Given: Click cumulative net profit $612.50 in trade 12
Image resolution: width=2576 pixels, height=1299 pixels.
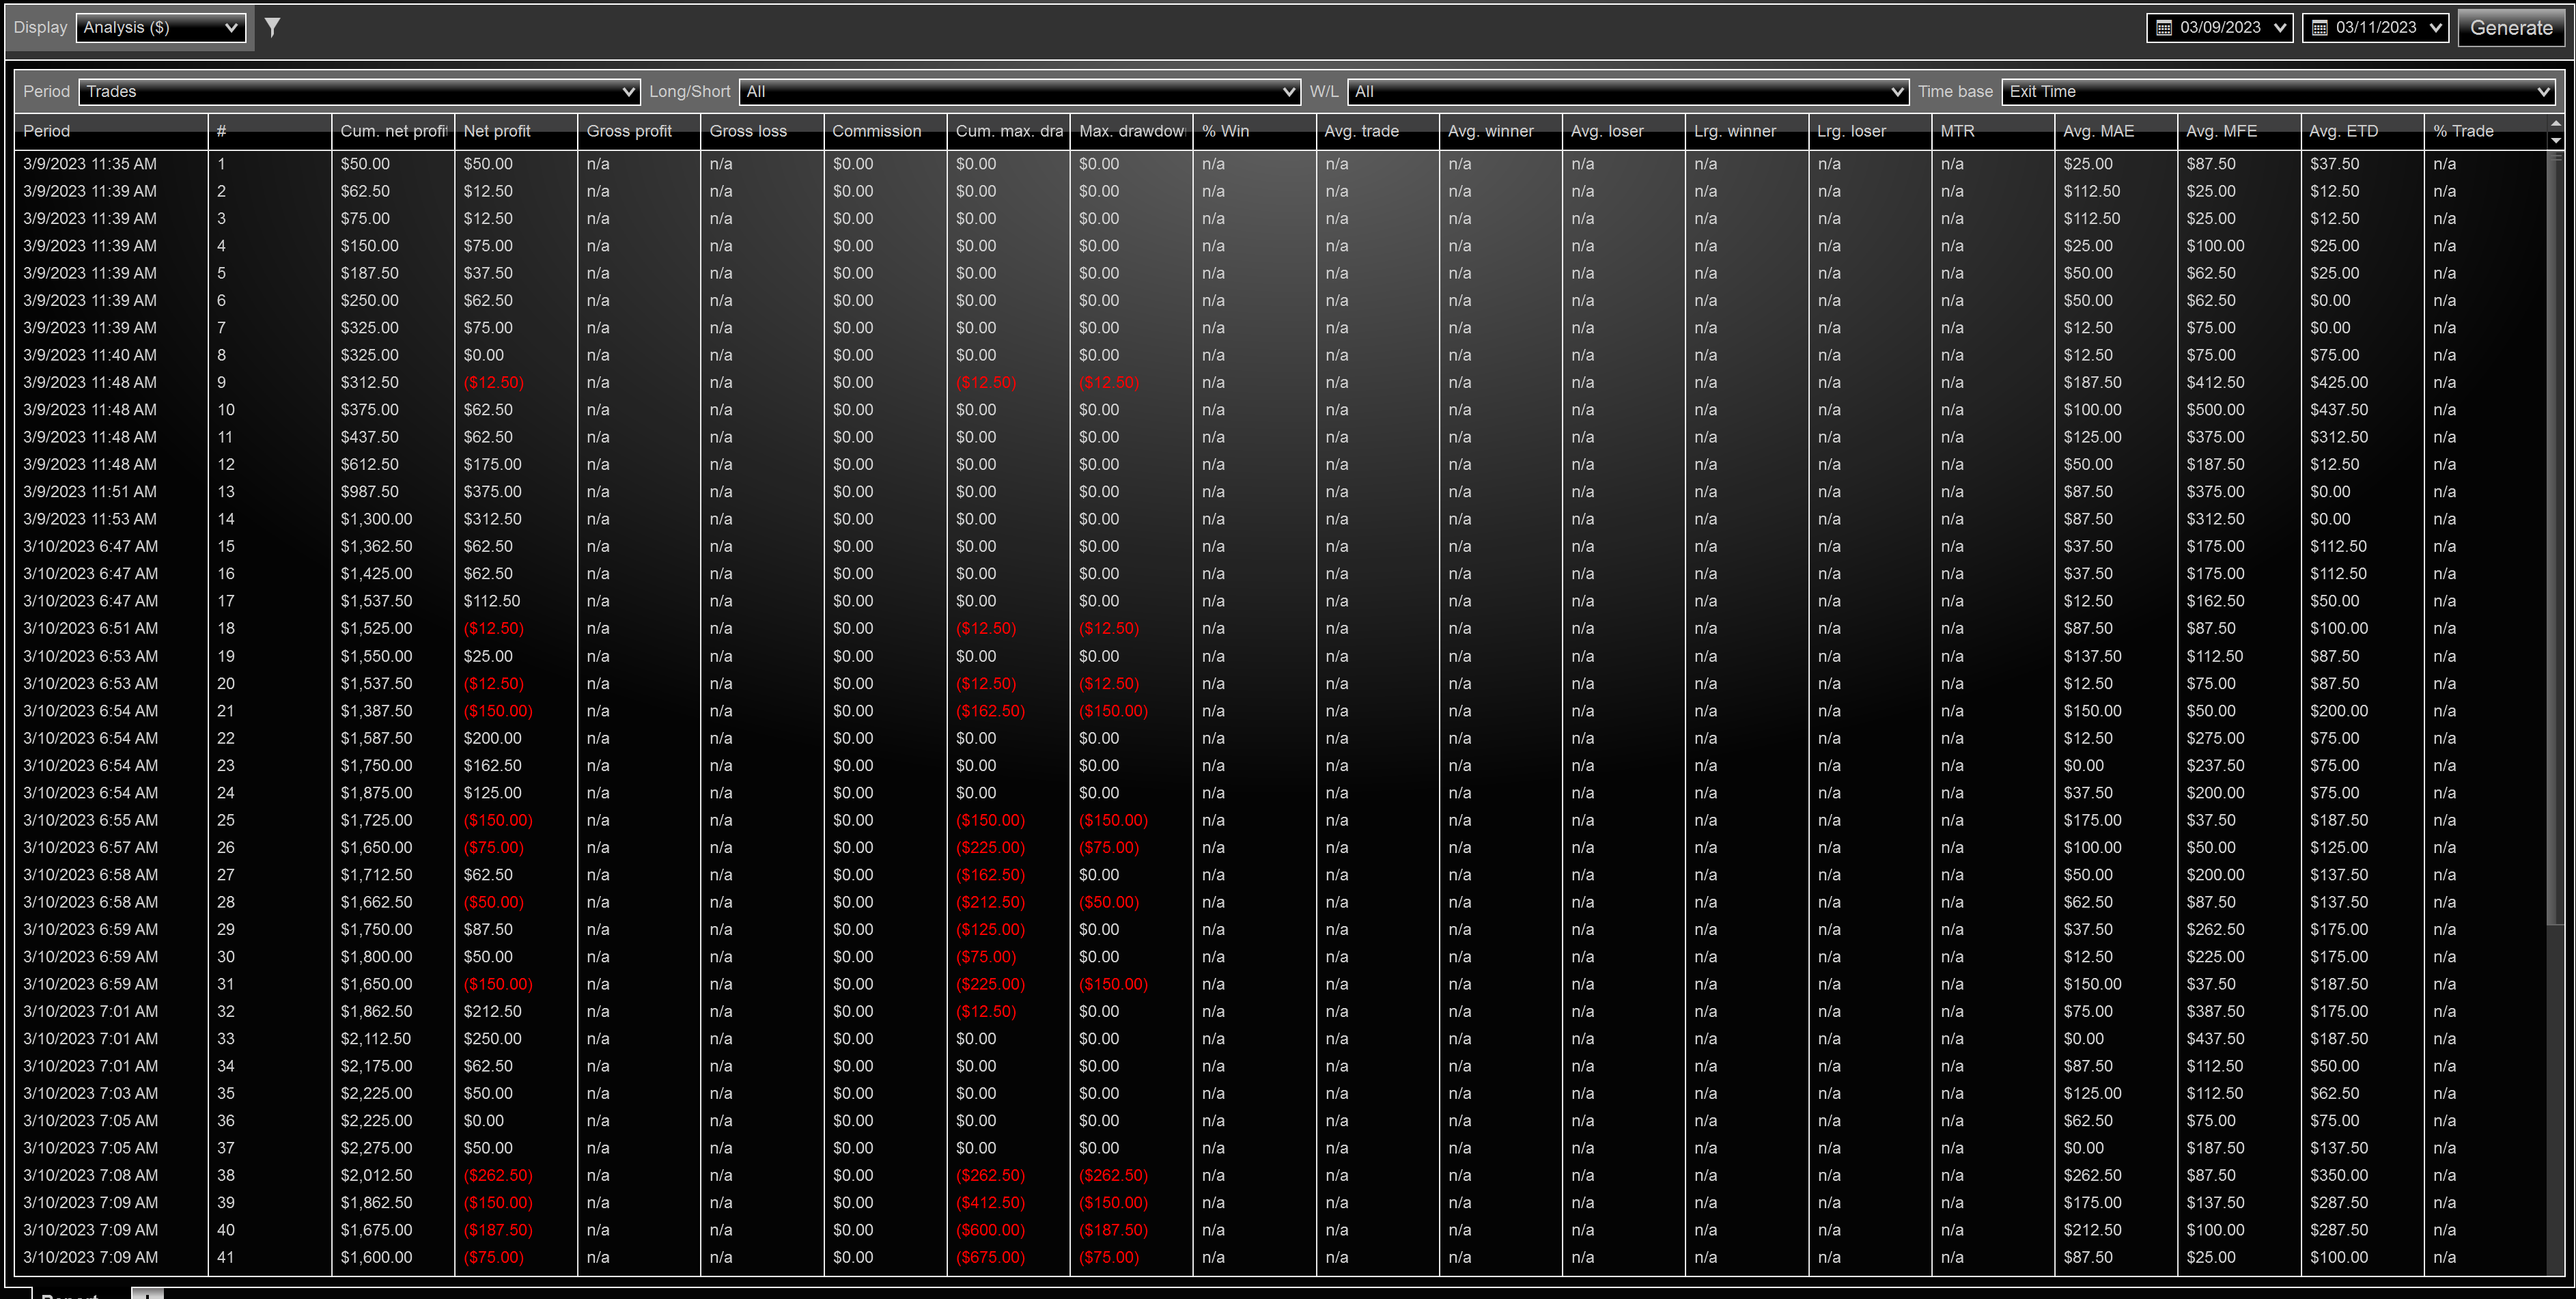Looking at the screenshot, I should [x=370, y=464].
